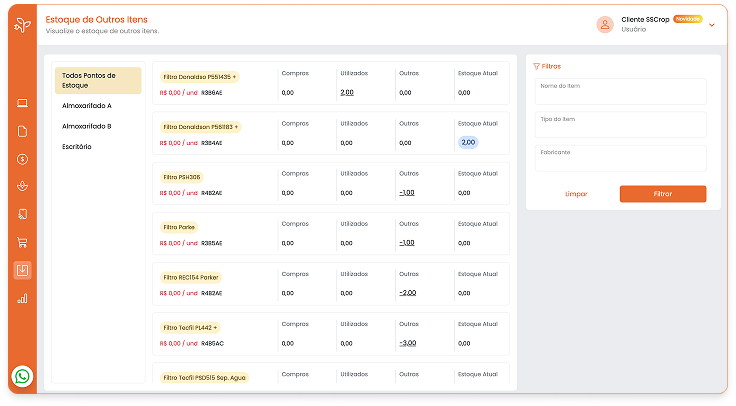Select the stock download box icon
Screen dimensions: 736x406
pyautogui.click(x=22, y=270)
